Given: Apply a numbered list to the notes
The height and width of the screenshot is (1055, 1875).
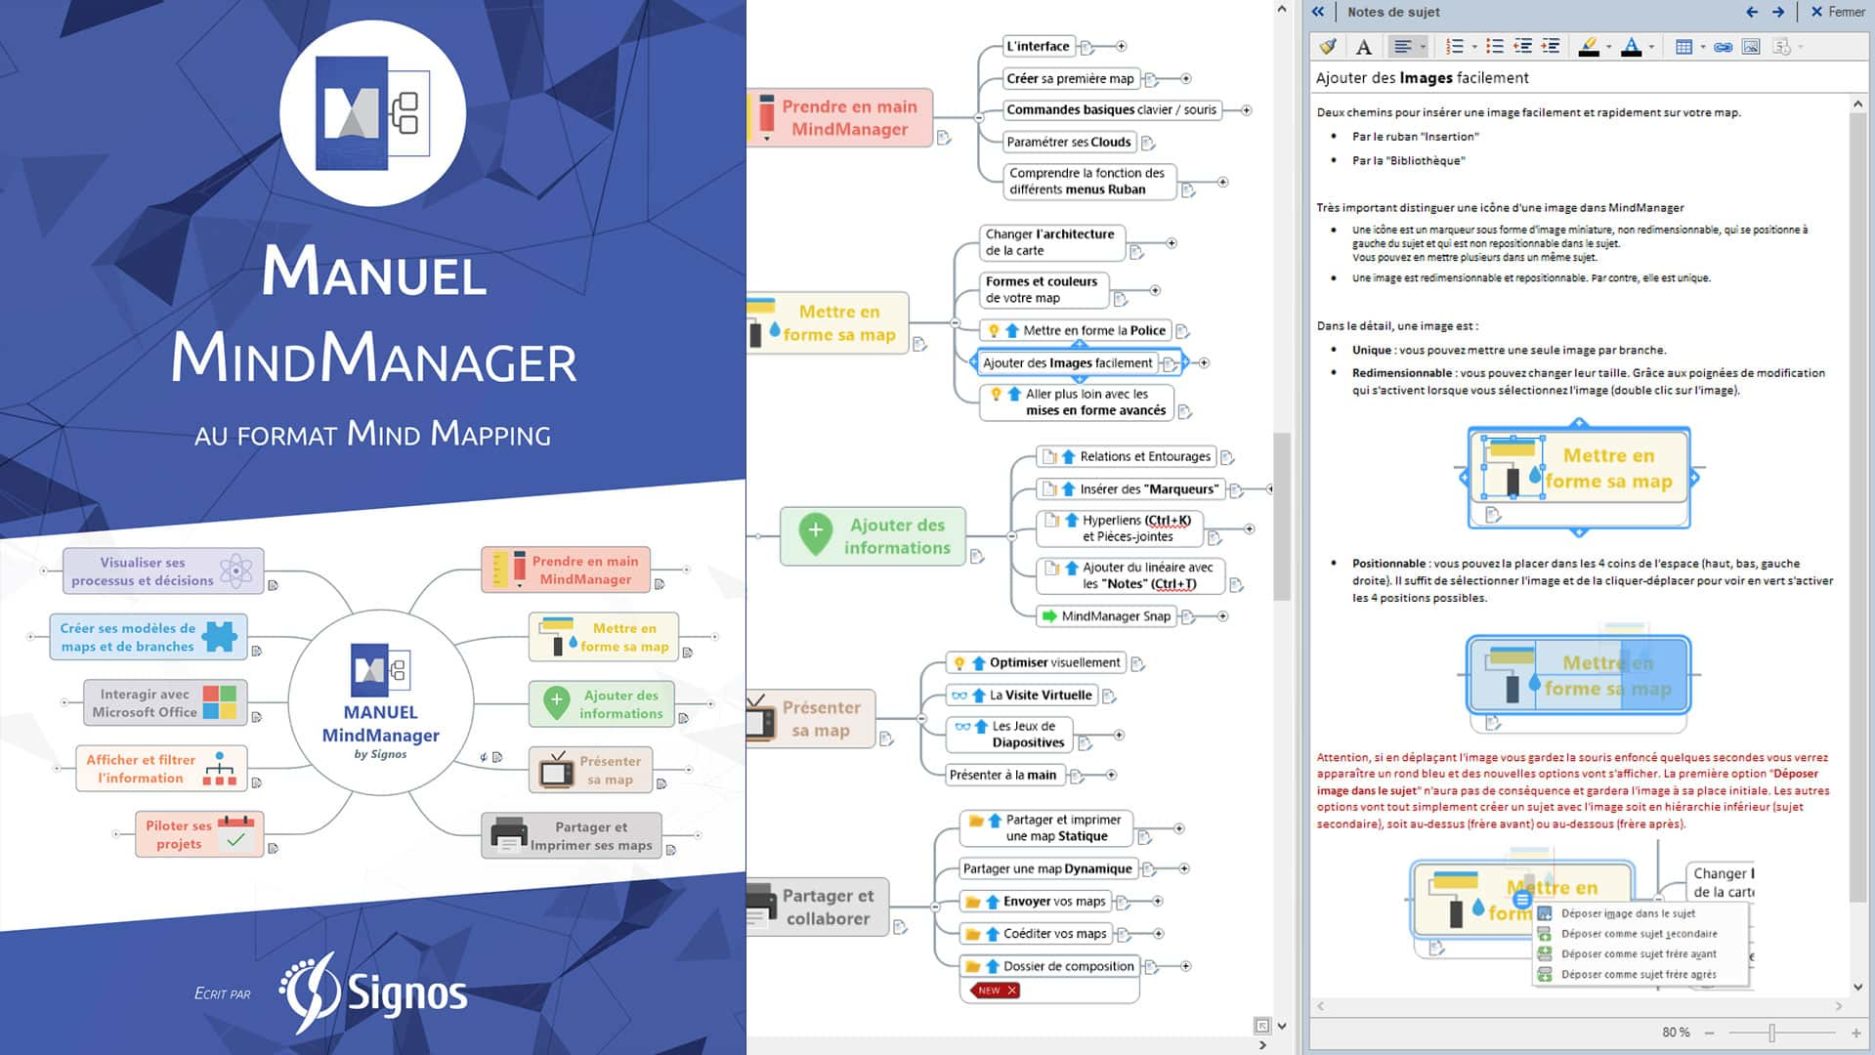Looking at the screenshot, I should [1455, 45].
